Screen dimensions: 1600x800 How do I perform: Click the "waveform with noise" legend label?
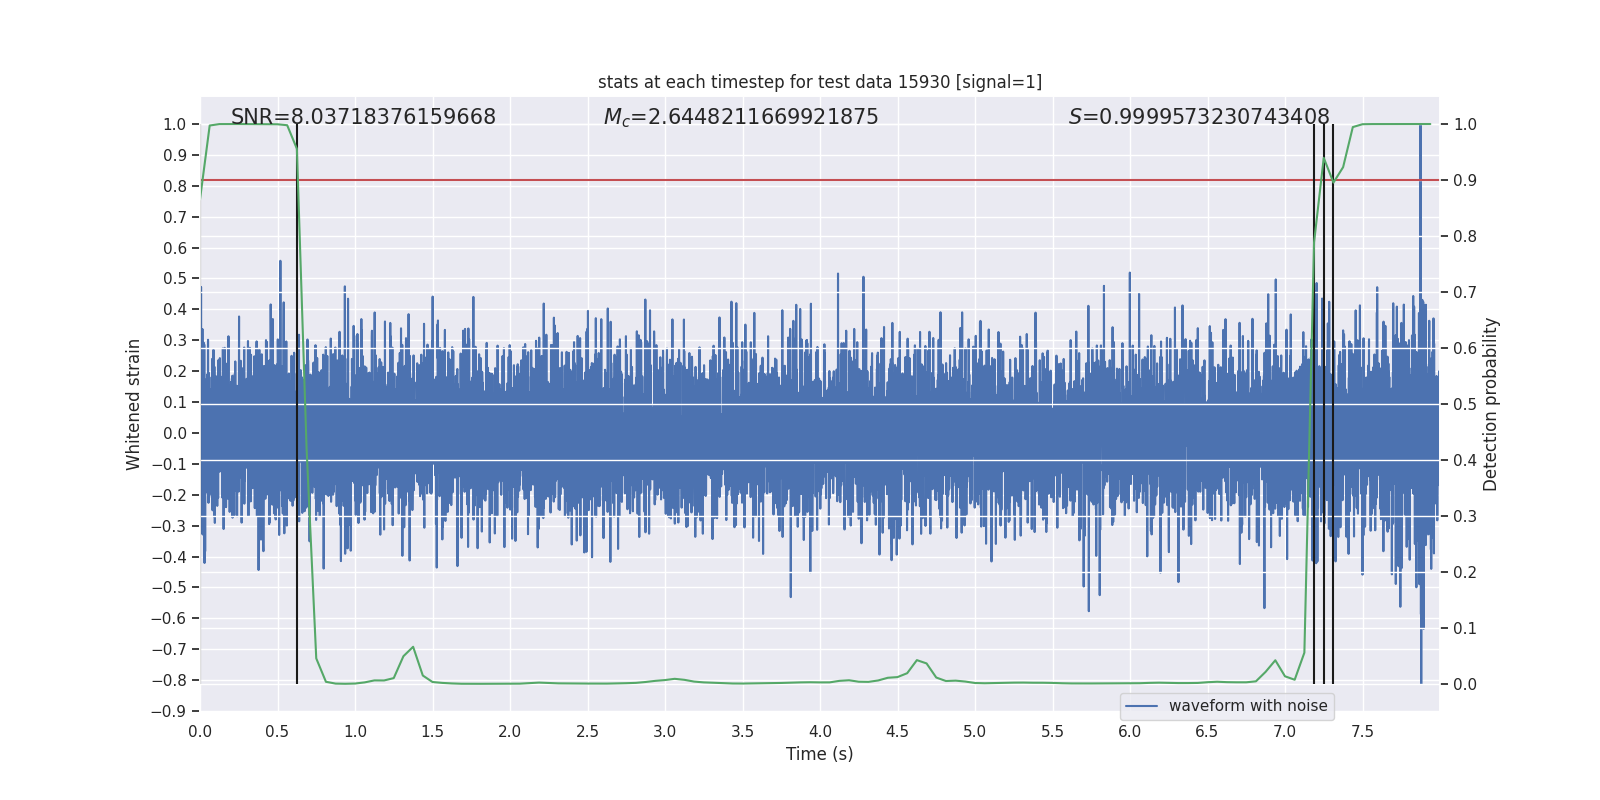click(1248, 706)
